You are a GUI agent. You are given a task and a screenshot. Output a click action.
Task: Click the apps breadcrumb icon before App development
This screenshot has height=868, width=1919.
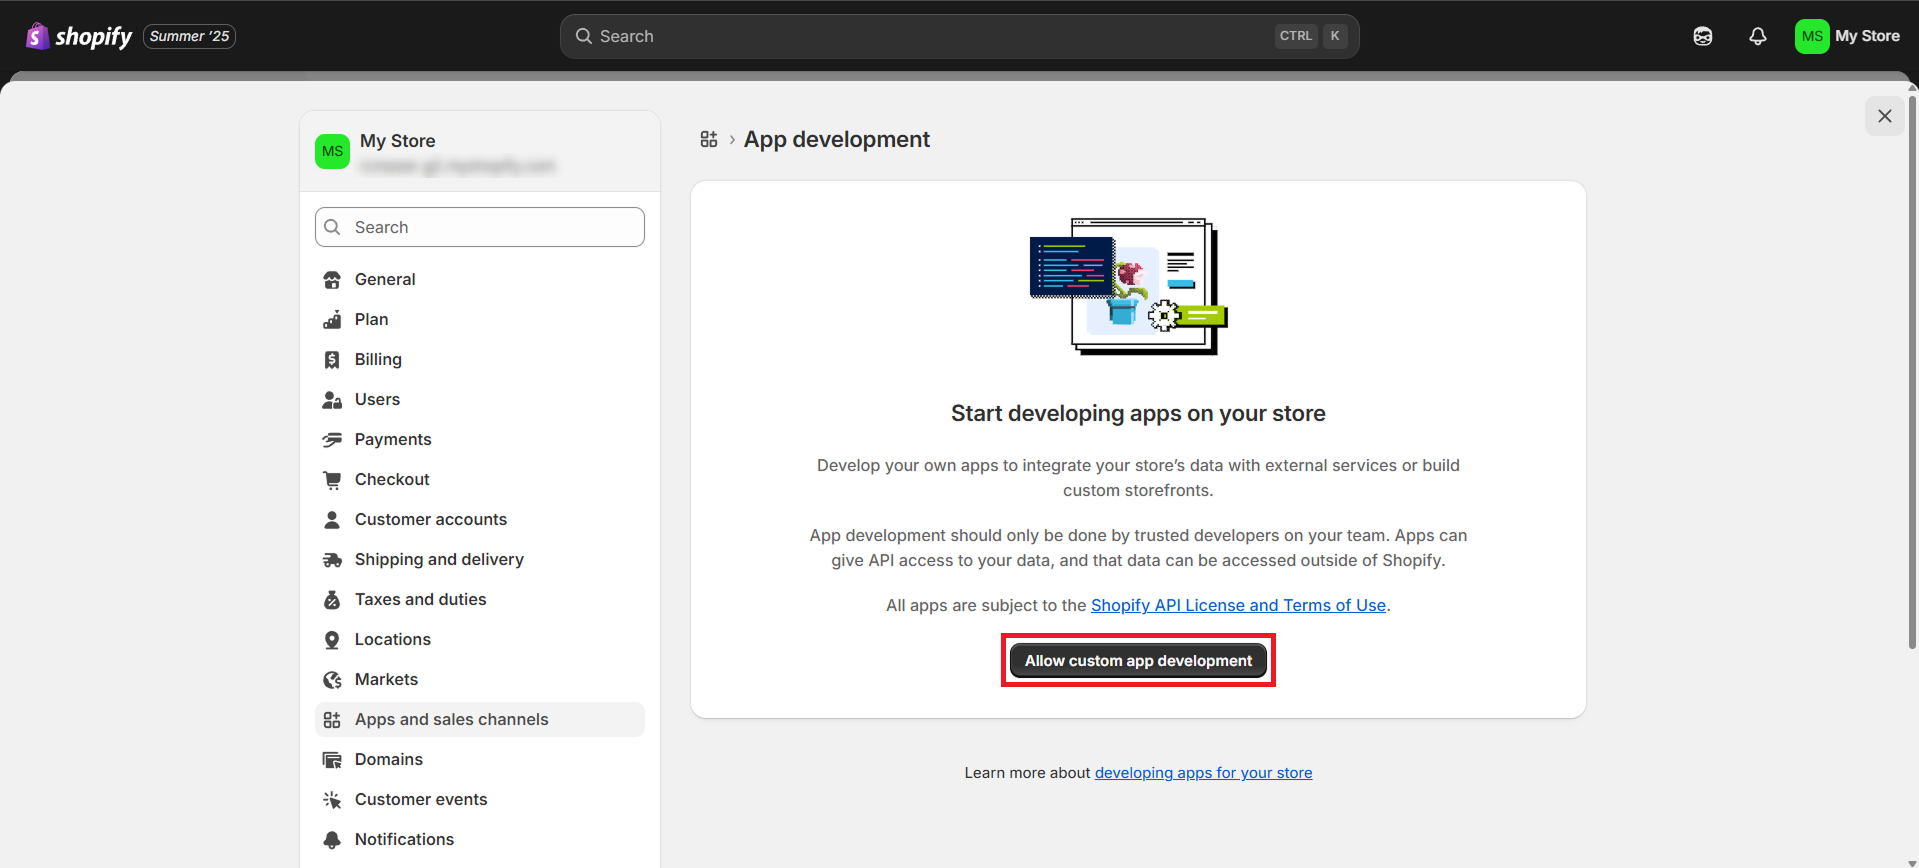(709, 139)
